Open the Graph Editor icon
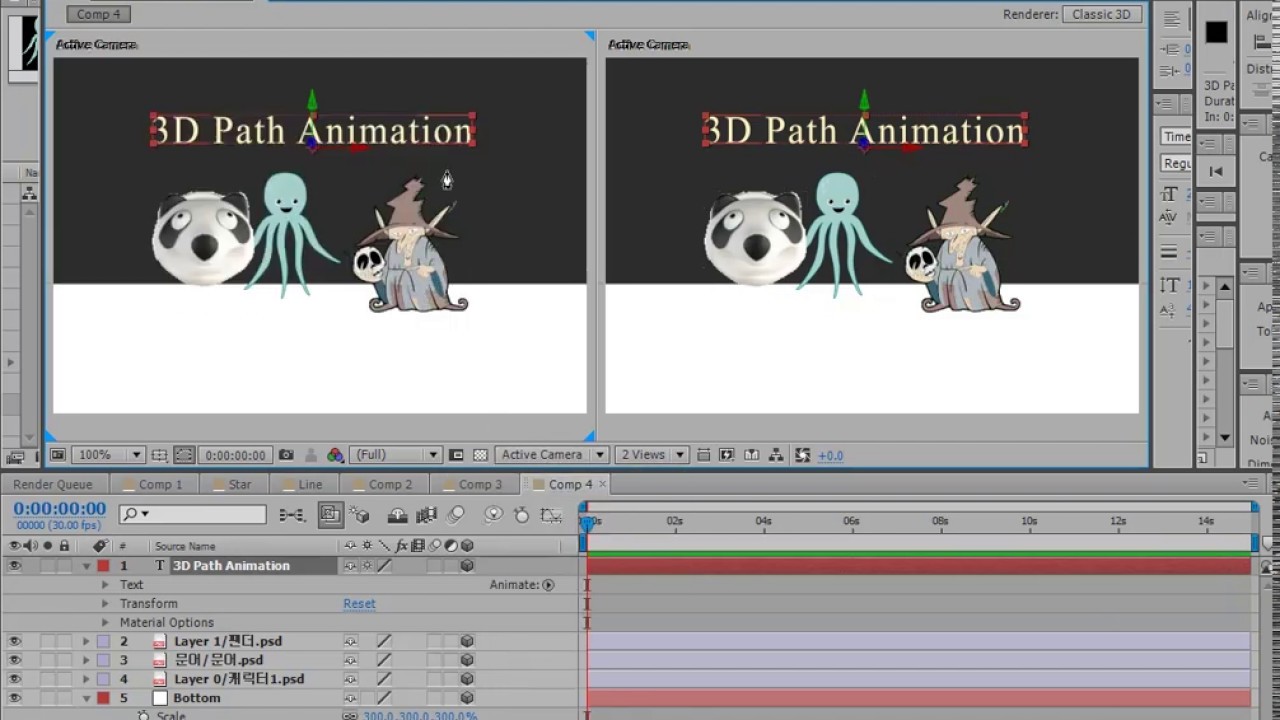The image size is (1280, 720). tap(551, 515)
